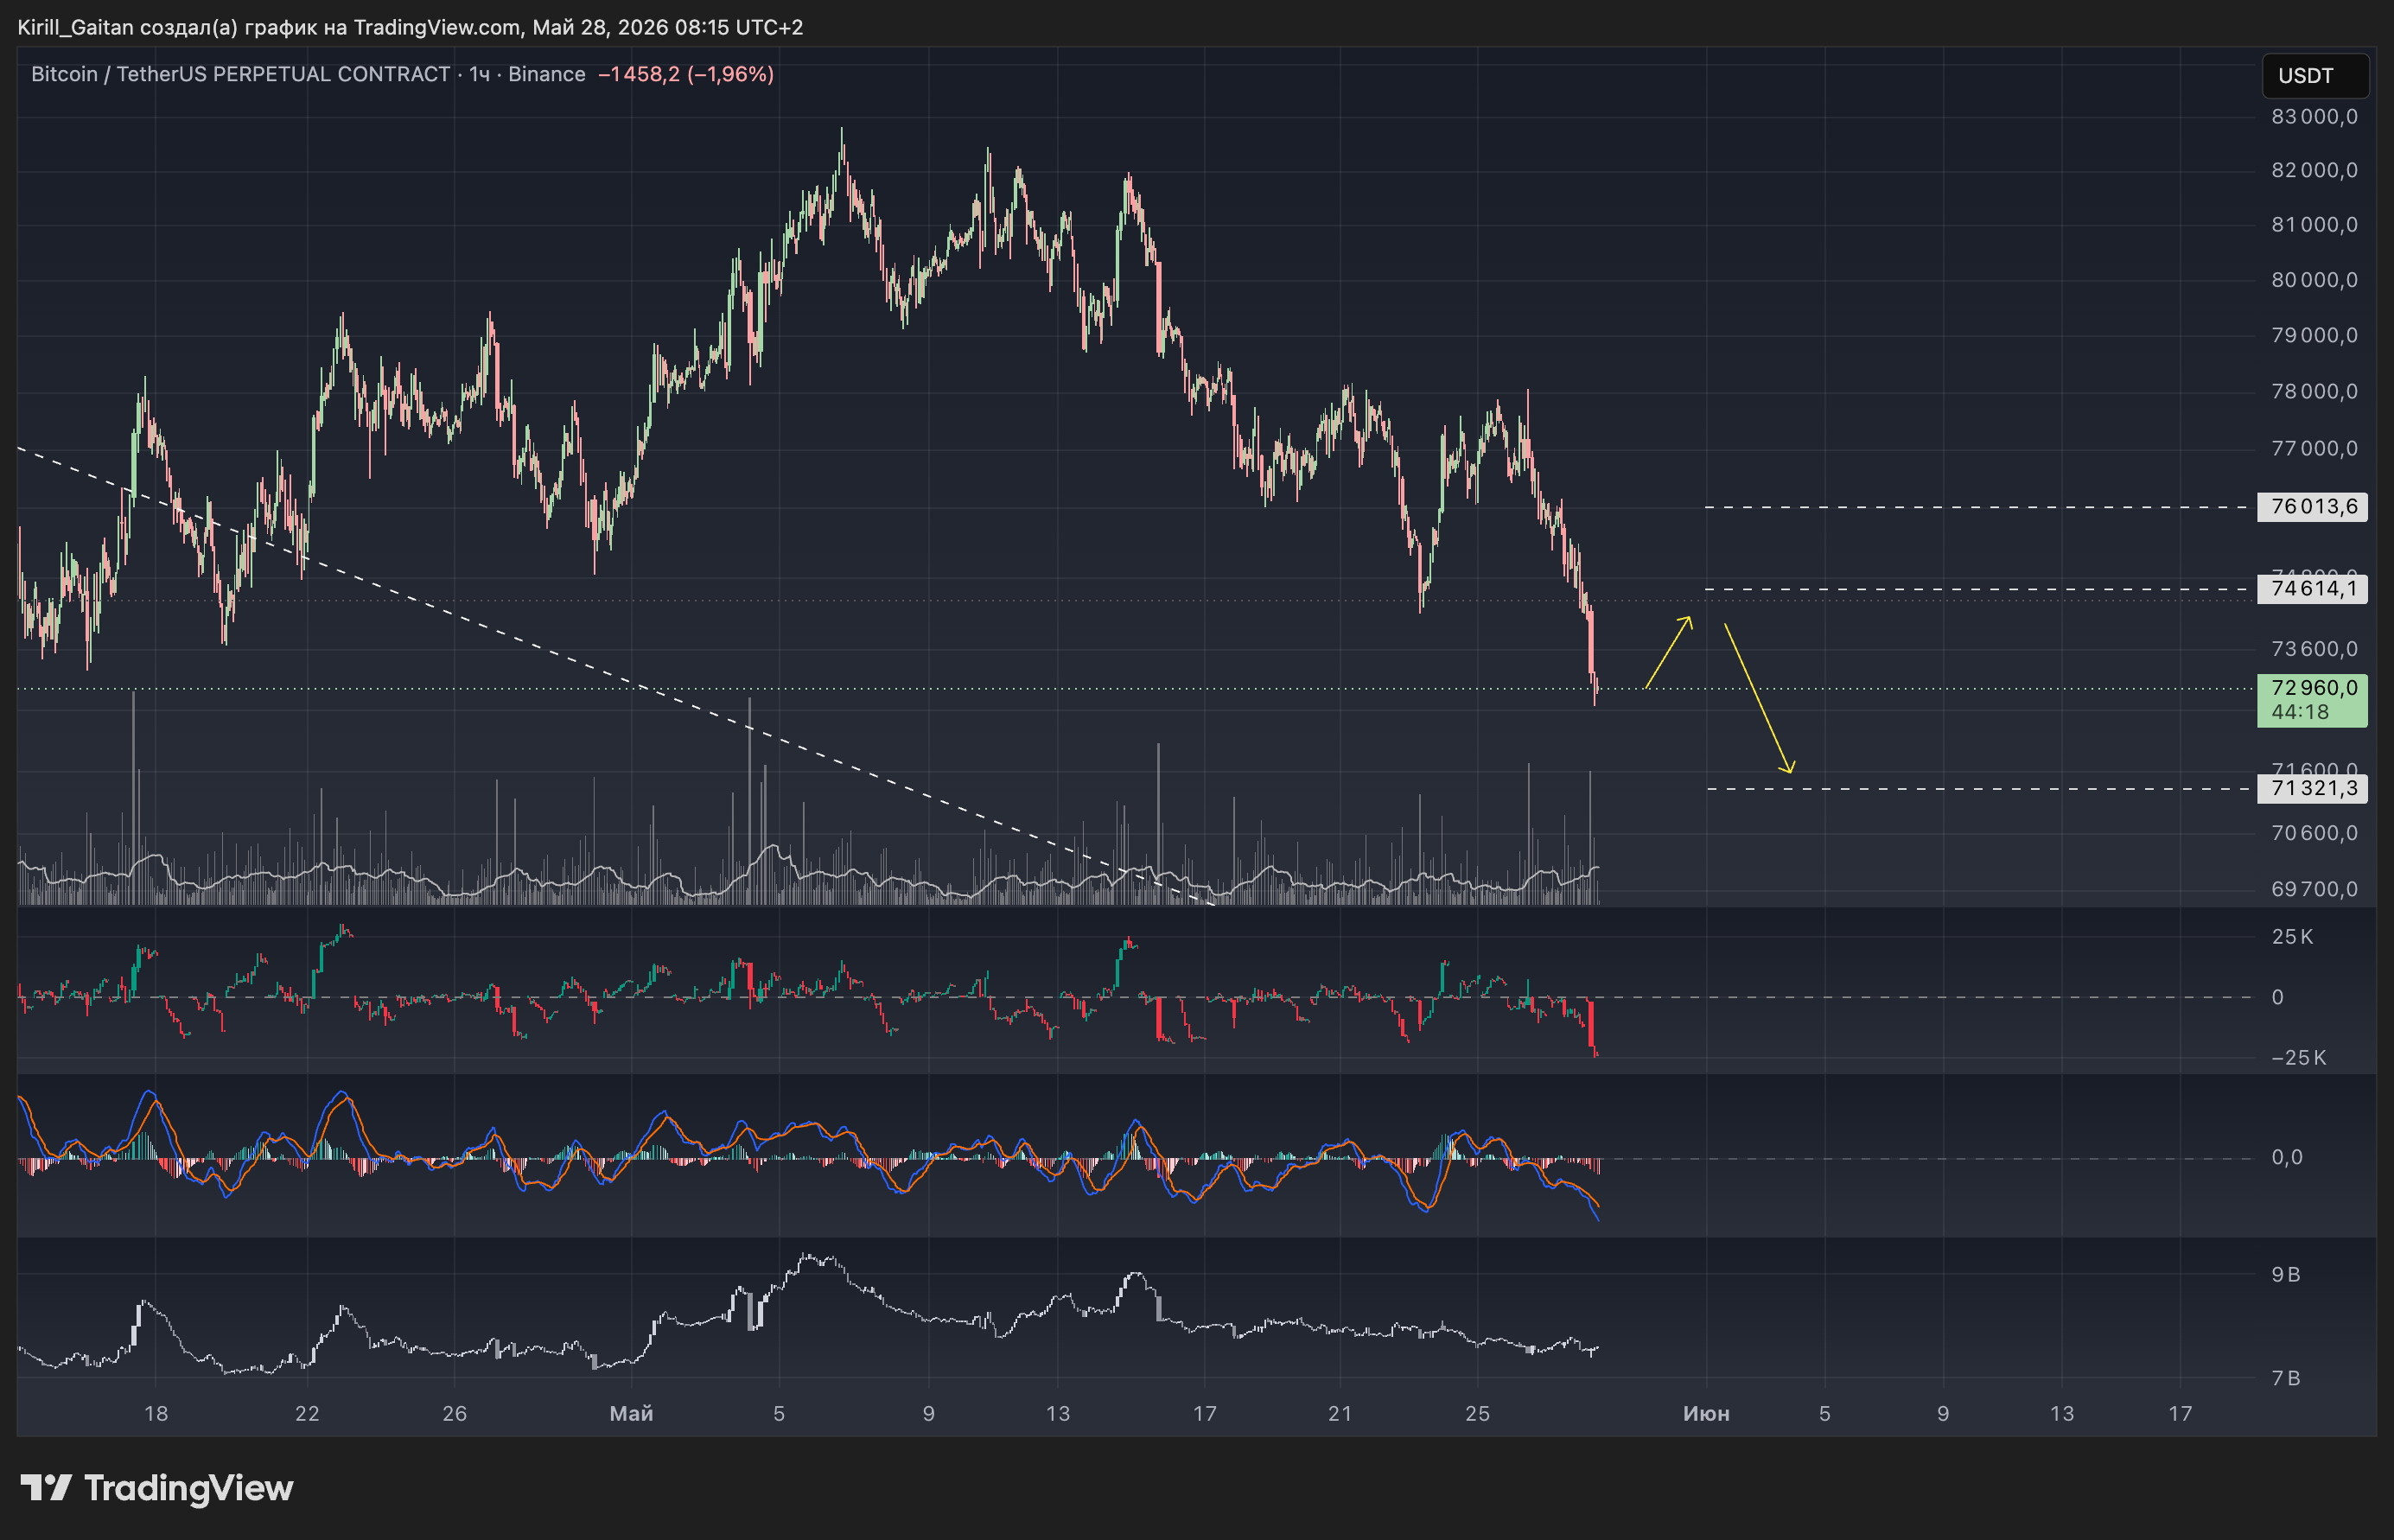Select the 71 321,3 price level label
Screen dimensions: 2394x1540
click(x=2312, y=789)
